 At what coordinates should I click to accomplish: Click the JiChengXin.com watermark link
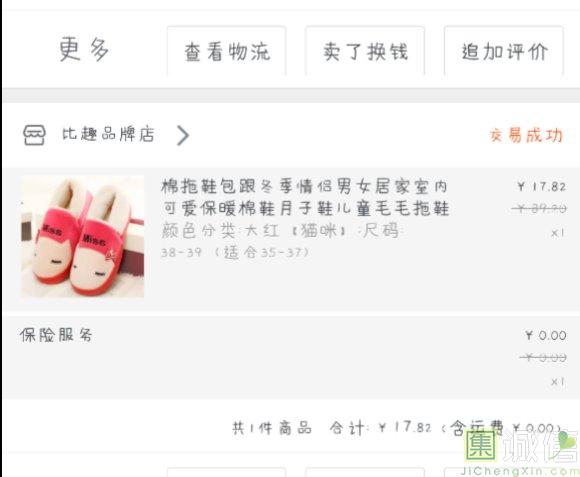[519, 471]
